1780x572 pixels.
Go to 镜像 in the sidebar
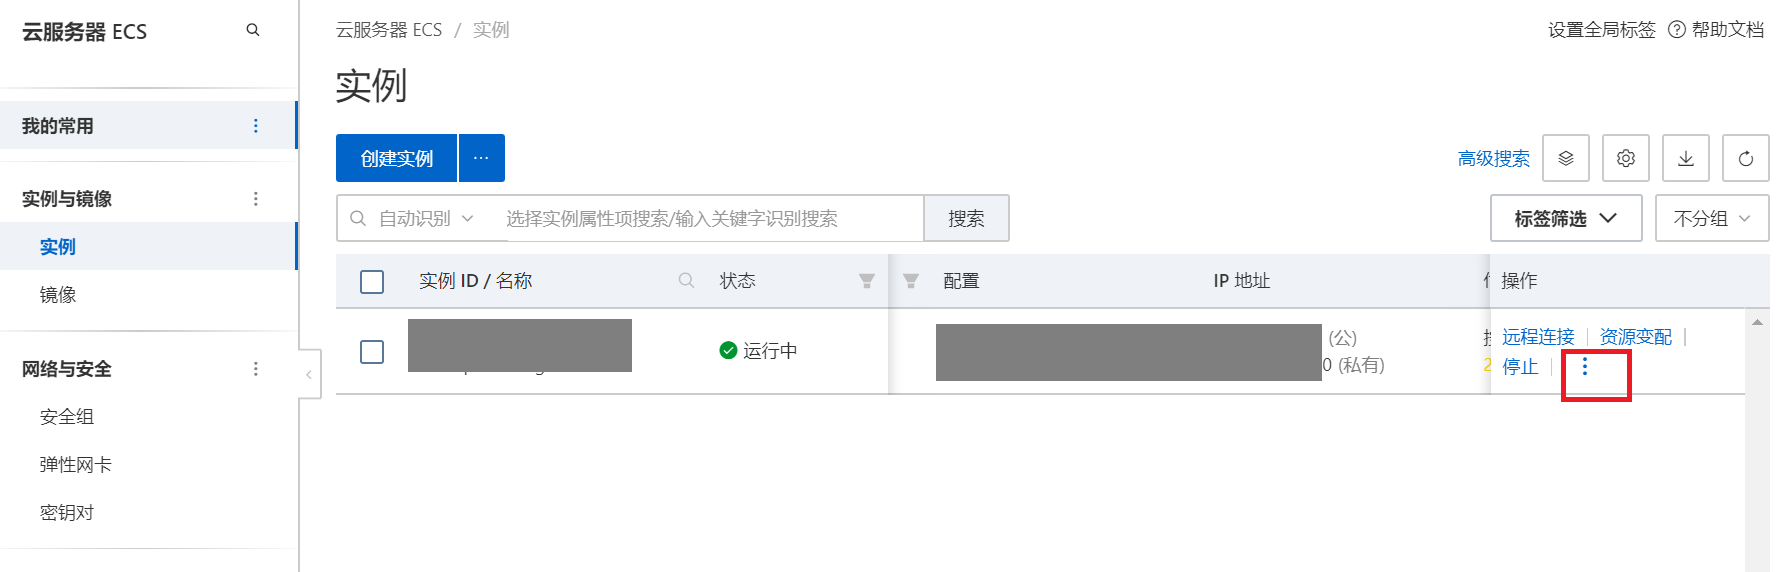click(x=58, y=295)
